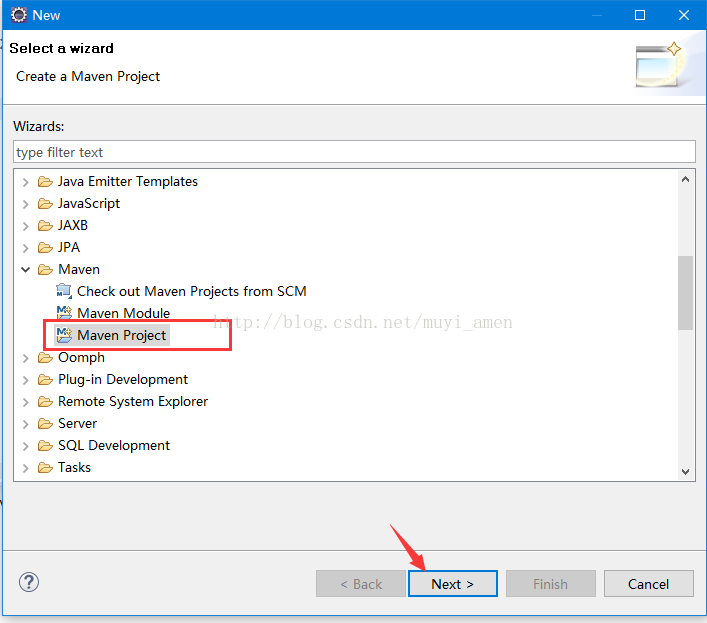
Task: Click the Check out Maven Projects icon
Action: click(65, 291)
